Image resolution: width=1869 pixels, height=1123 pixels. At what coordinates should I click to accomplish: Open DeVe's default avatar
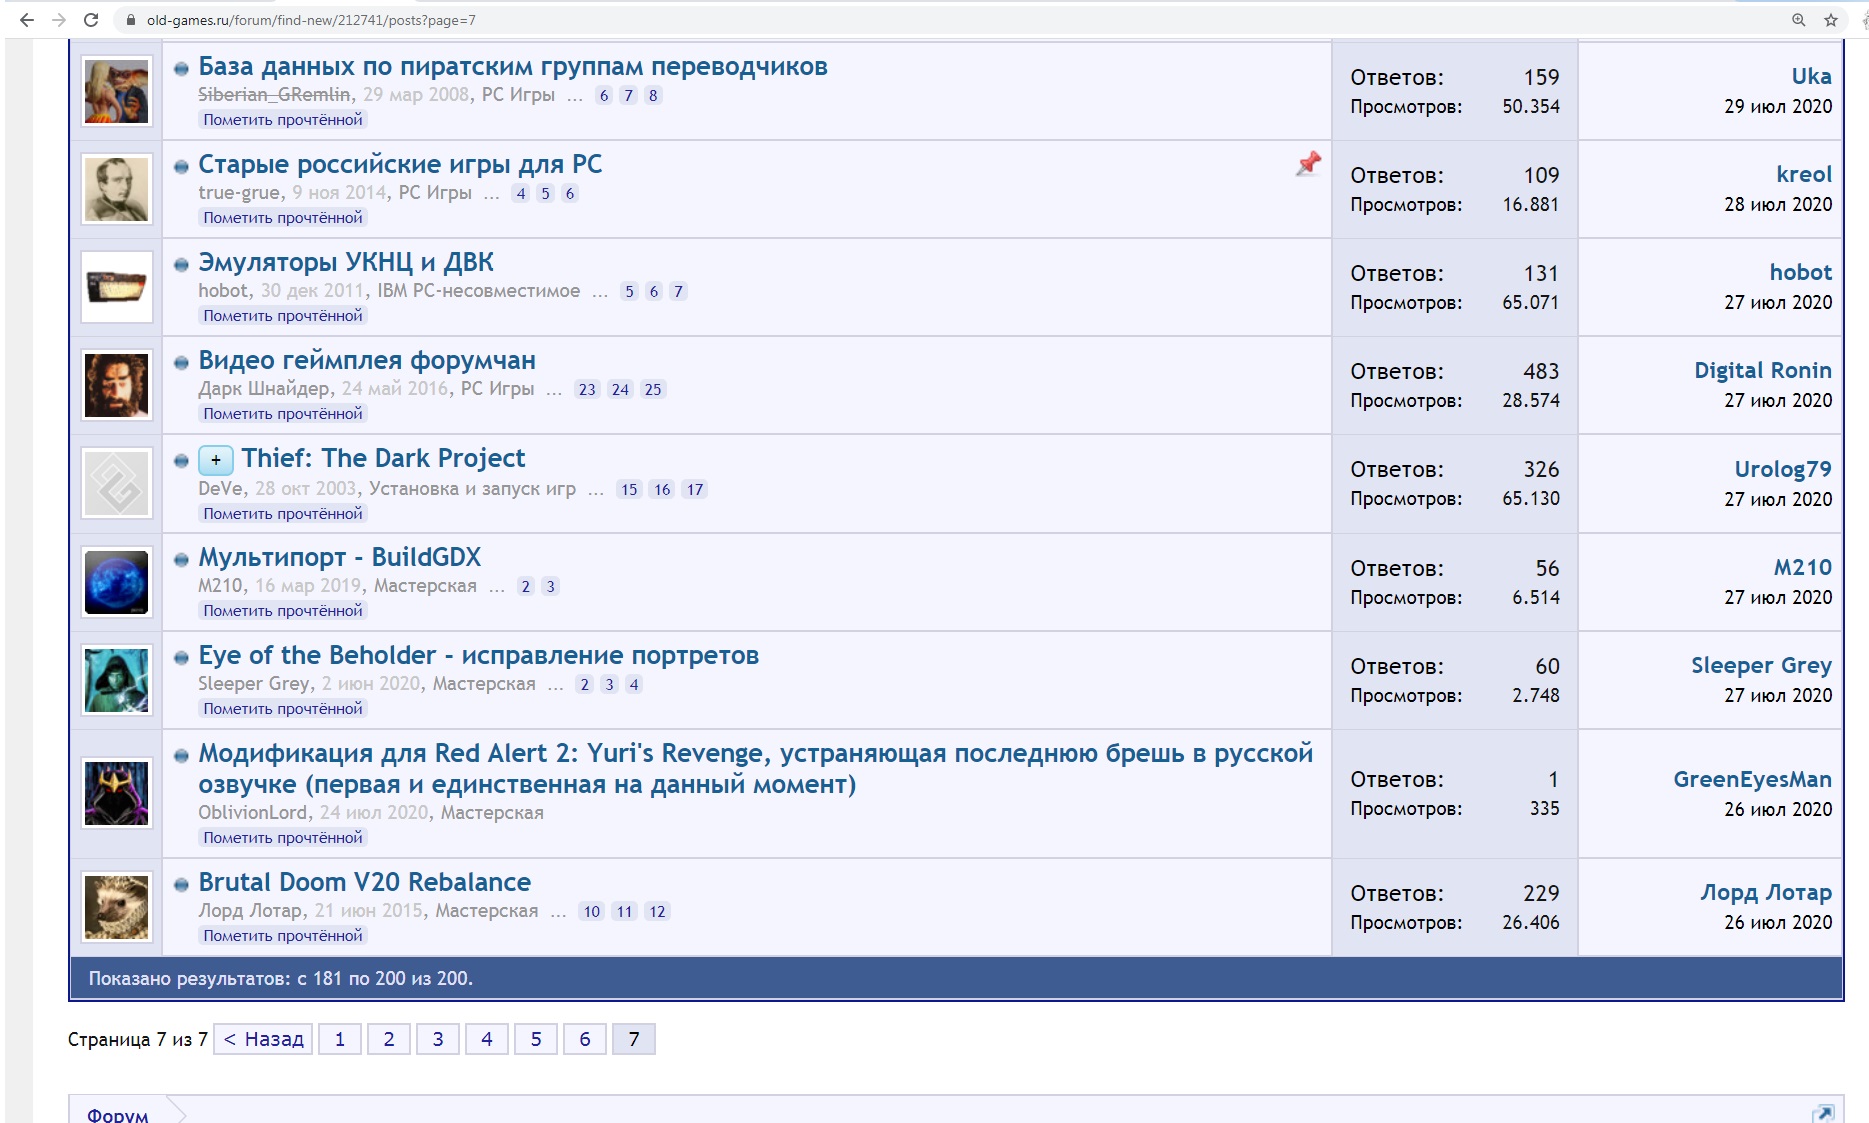tap(117, 483)
